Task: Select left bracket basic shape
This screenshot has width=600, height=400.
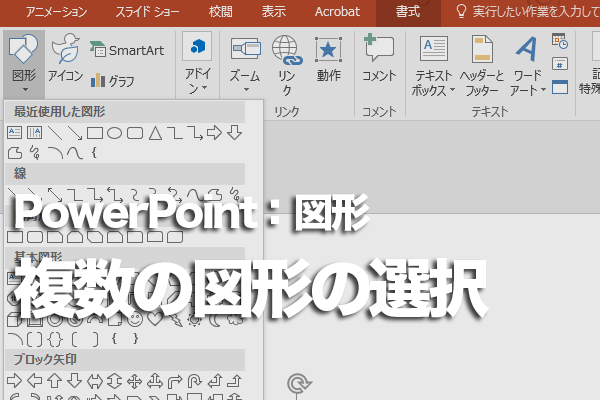Action: tap(75, 339)
